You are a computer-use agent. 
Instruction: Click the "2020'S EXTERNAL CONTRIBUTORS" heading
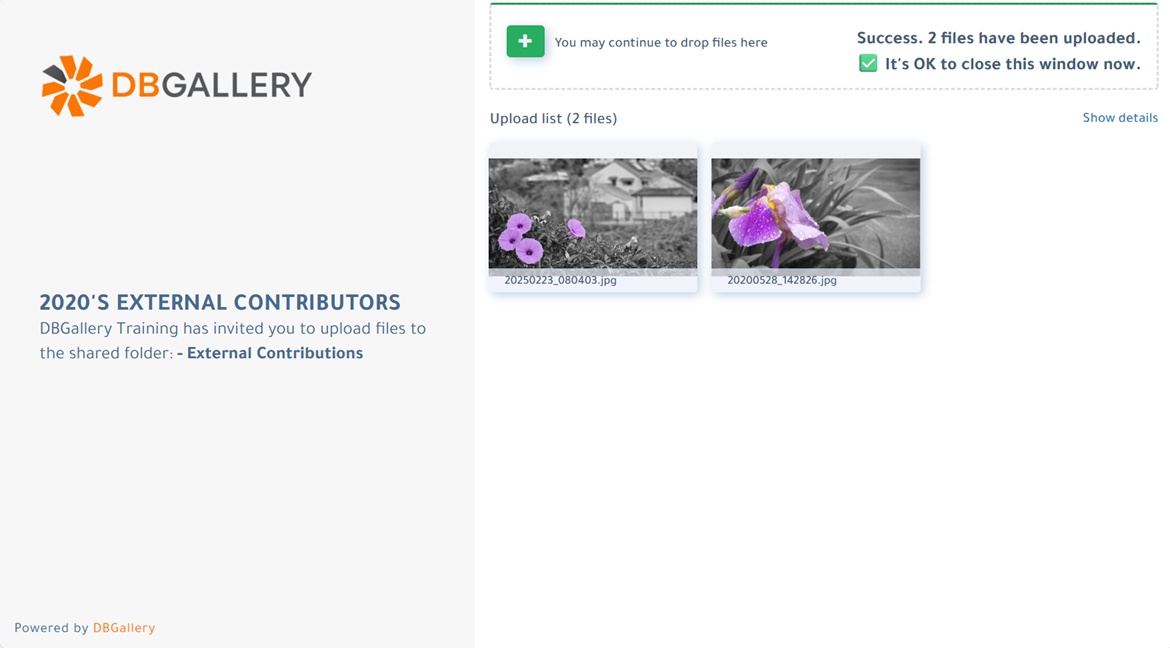[220, 303]
